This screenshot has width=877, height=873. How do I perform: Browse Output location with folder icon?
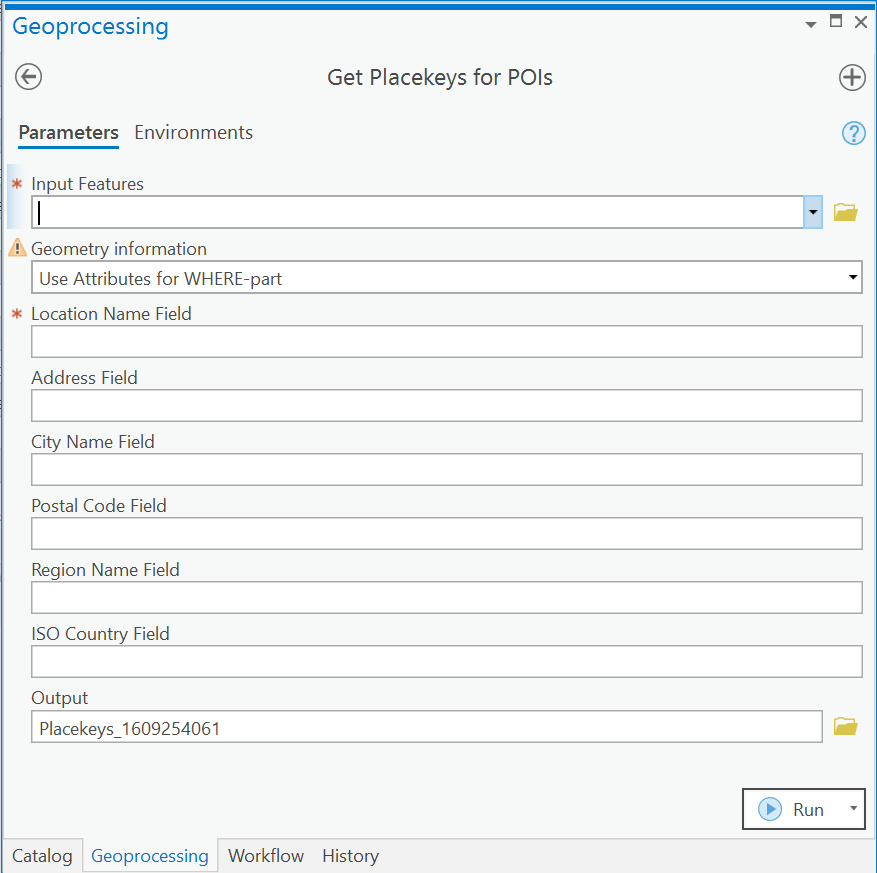845,726
